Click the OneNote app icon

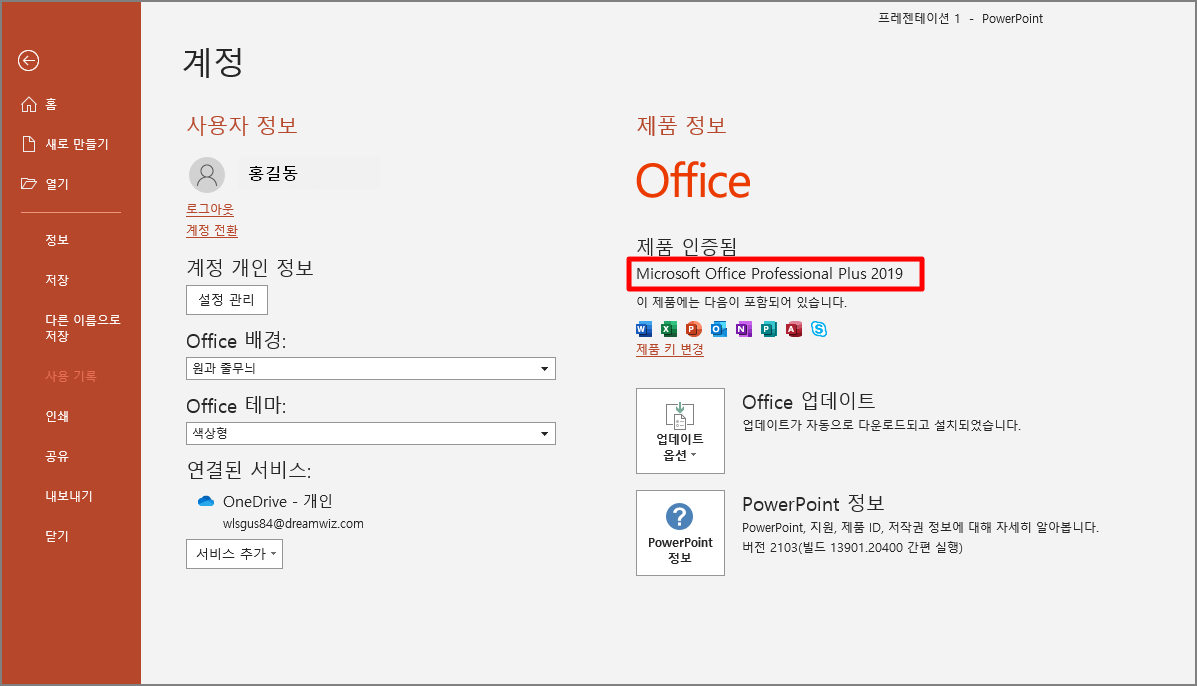744,329
